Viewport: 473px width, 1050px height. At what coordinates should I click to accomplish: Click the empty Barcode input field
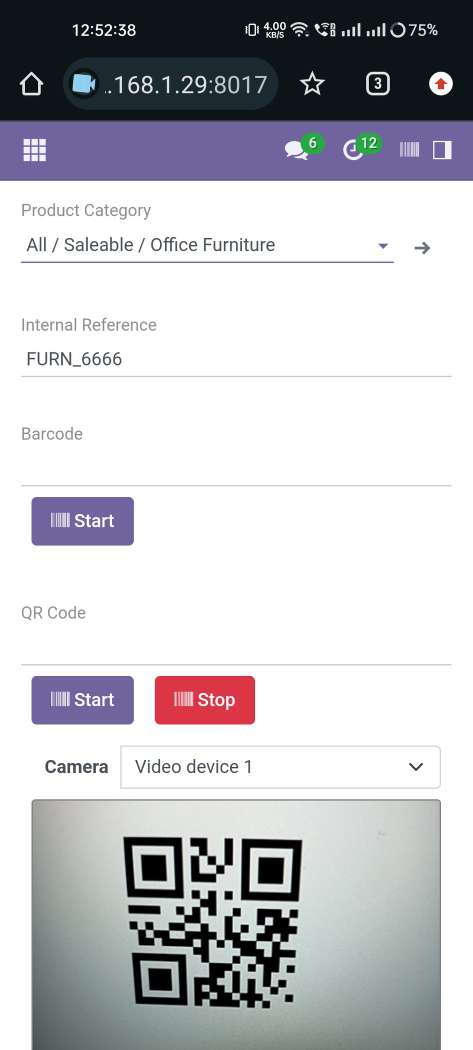click(x=236, y=468)
